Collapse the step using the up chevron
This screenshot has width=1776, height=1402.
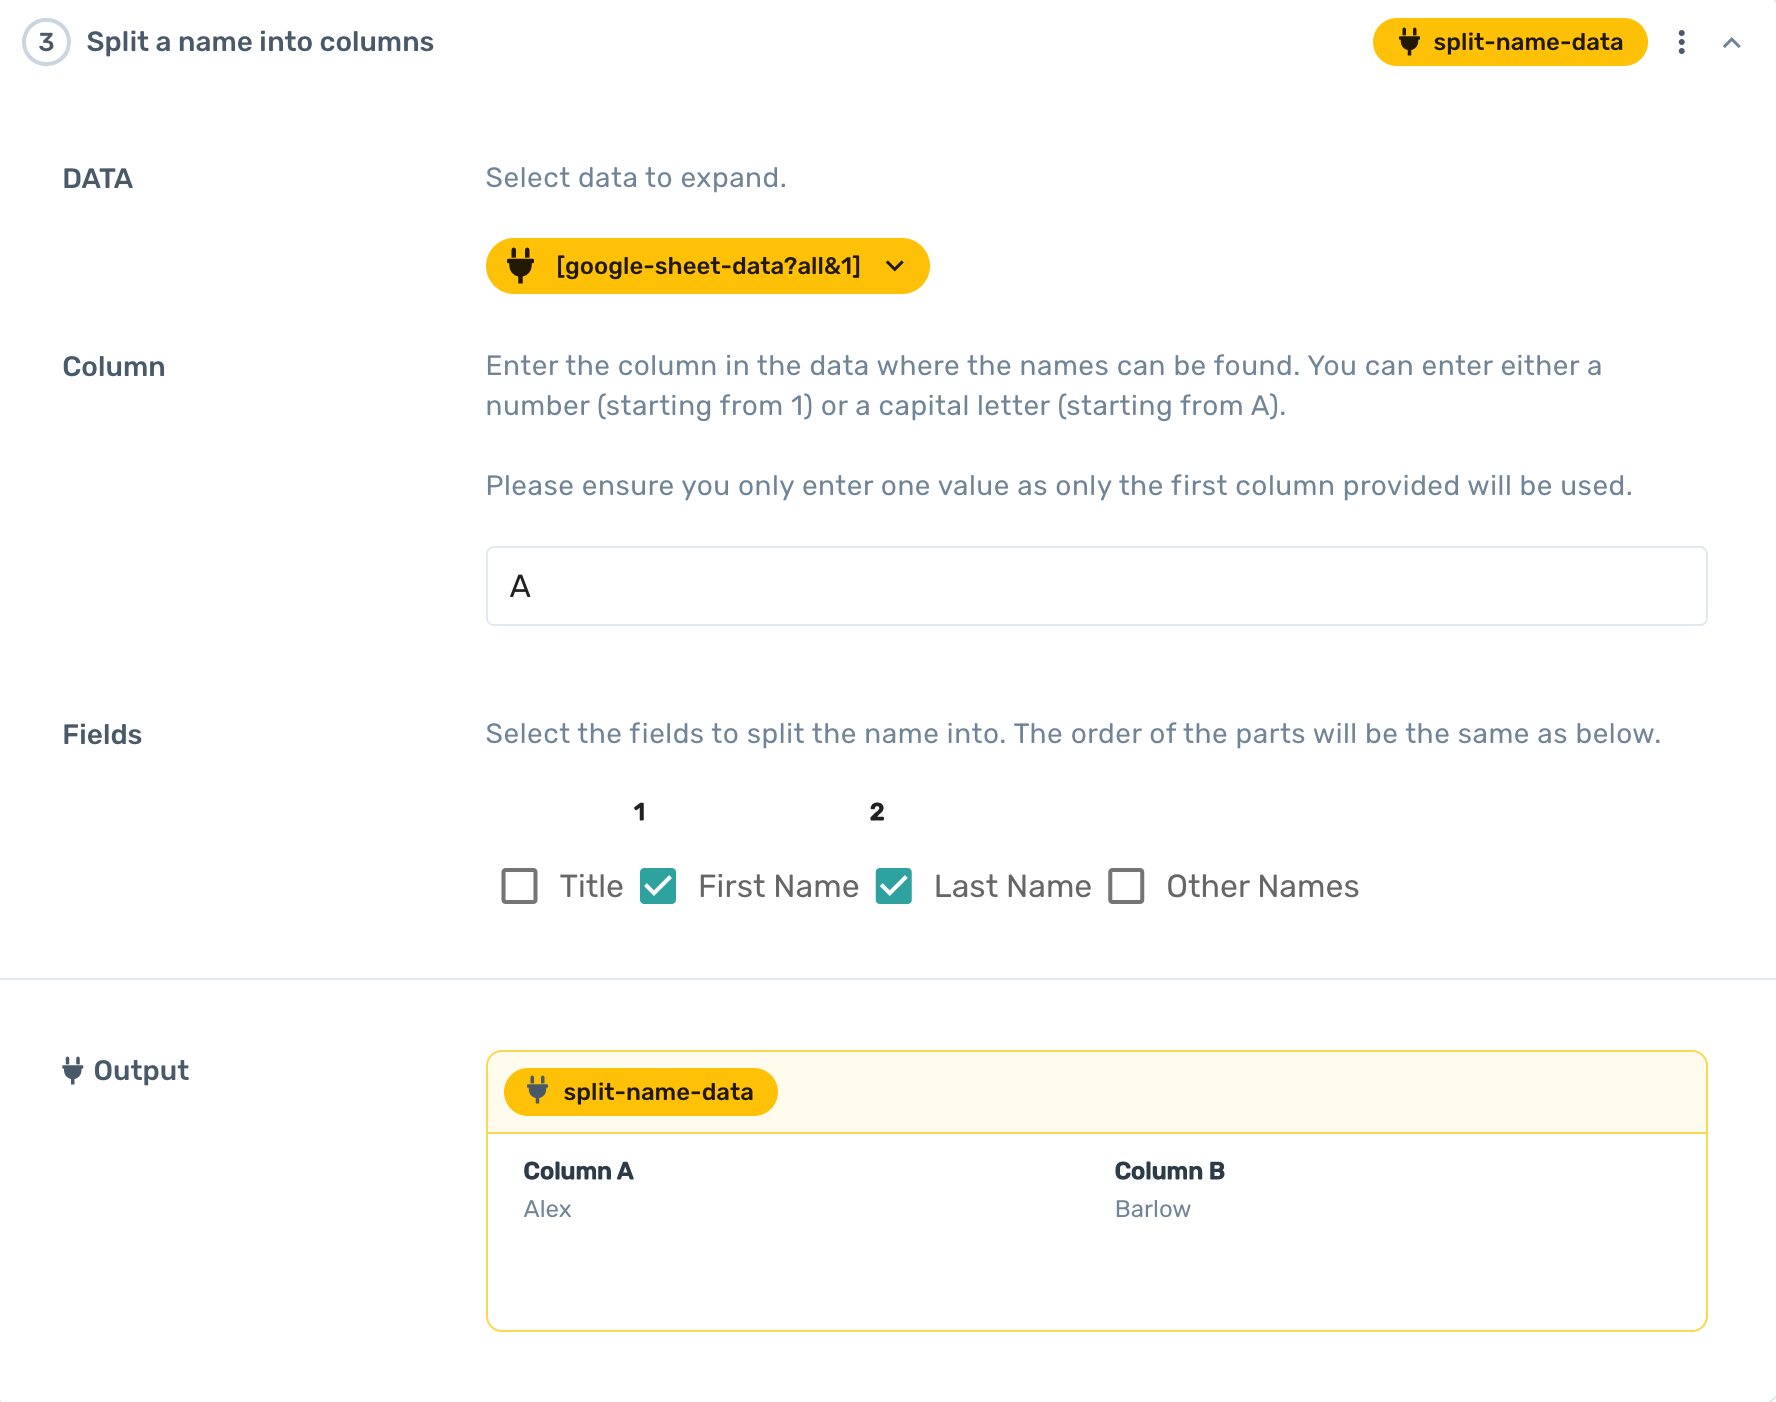click(x=1731, y=42)
